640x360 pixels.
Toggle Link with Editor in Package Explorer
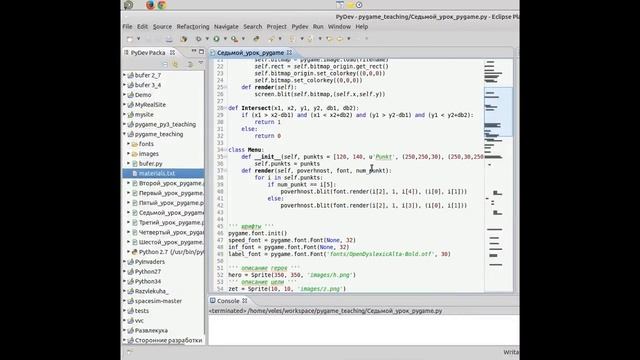[175, 64]
